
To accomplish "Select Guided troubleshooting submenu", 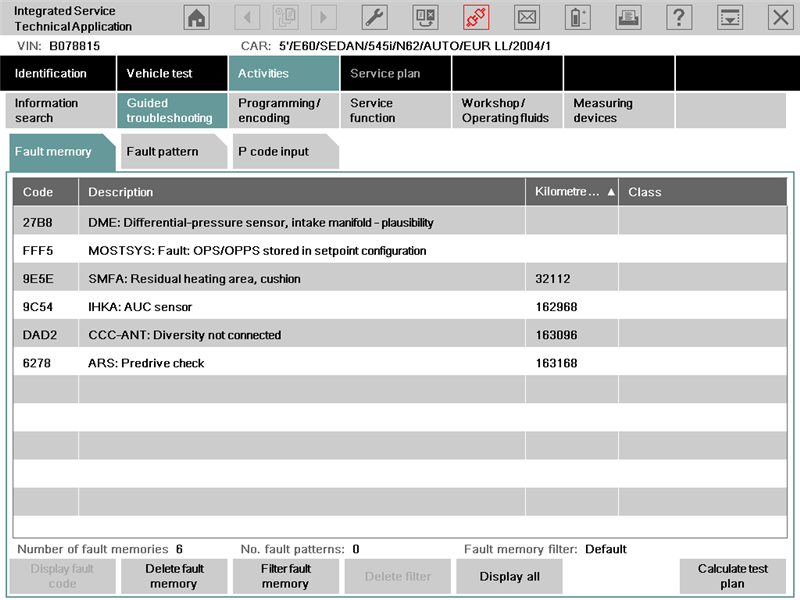I will pos(172,110).
